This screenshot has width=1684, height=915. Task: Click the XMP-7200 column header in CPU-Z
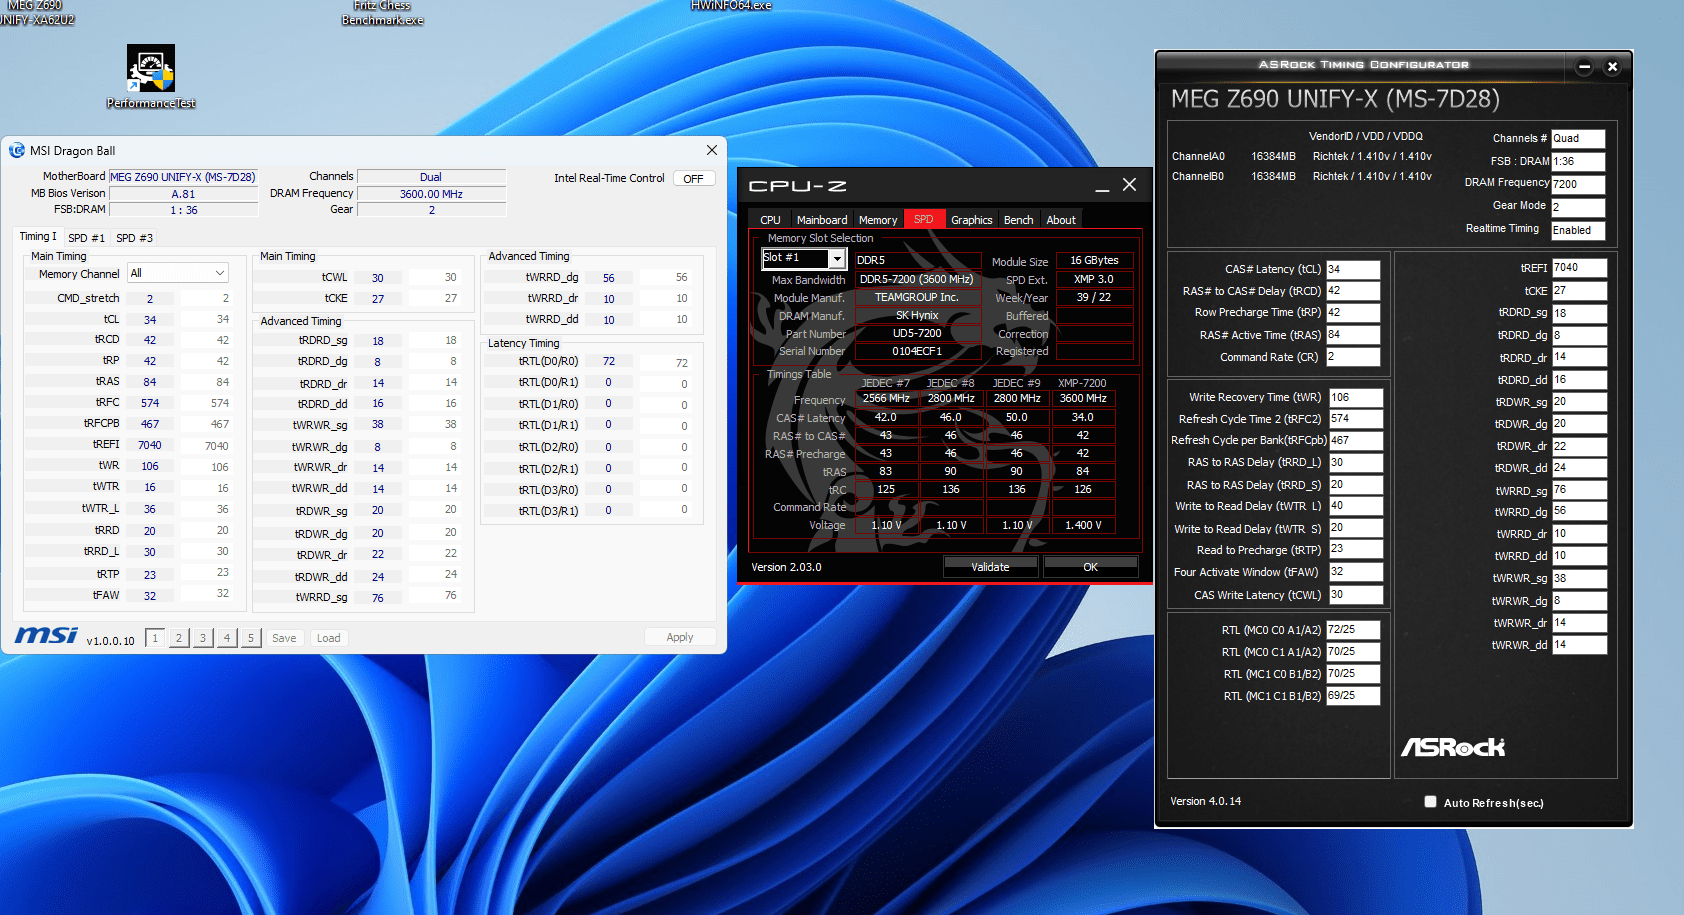[x=1082, y=383]
